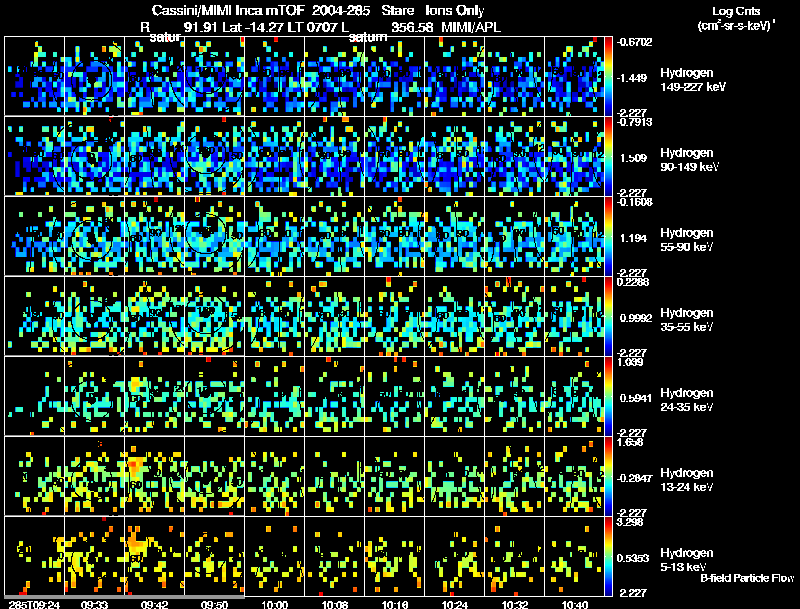Click the 'Hydrogen 13-24 keV' row label
Image resolution: width=800 pixels, height=609 pixels.
point(687,480)
